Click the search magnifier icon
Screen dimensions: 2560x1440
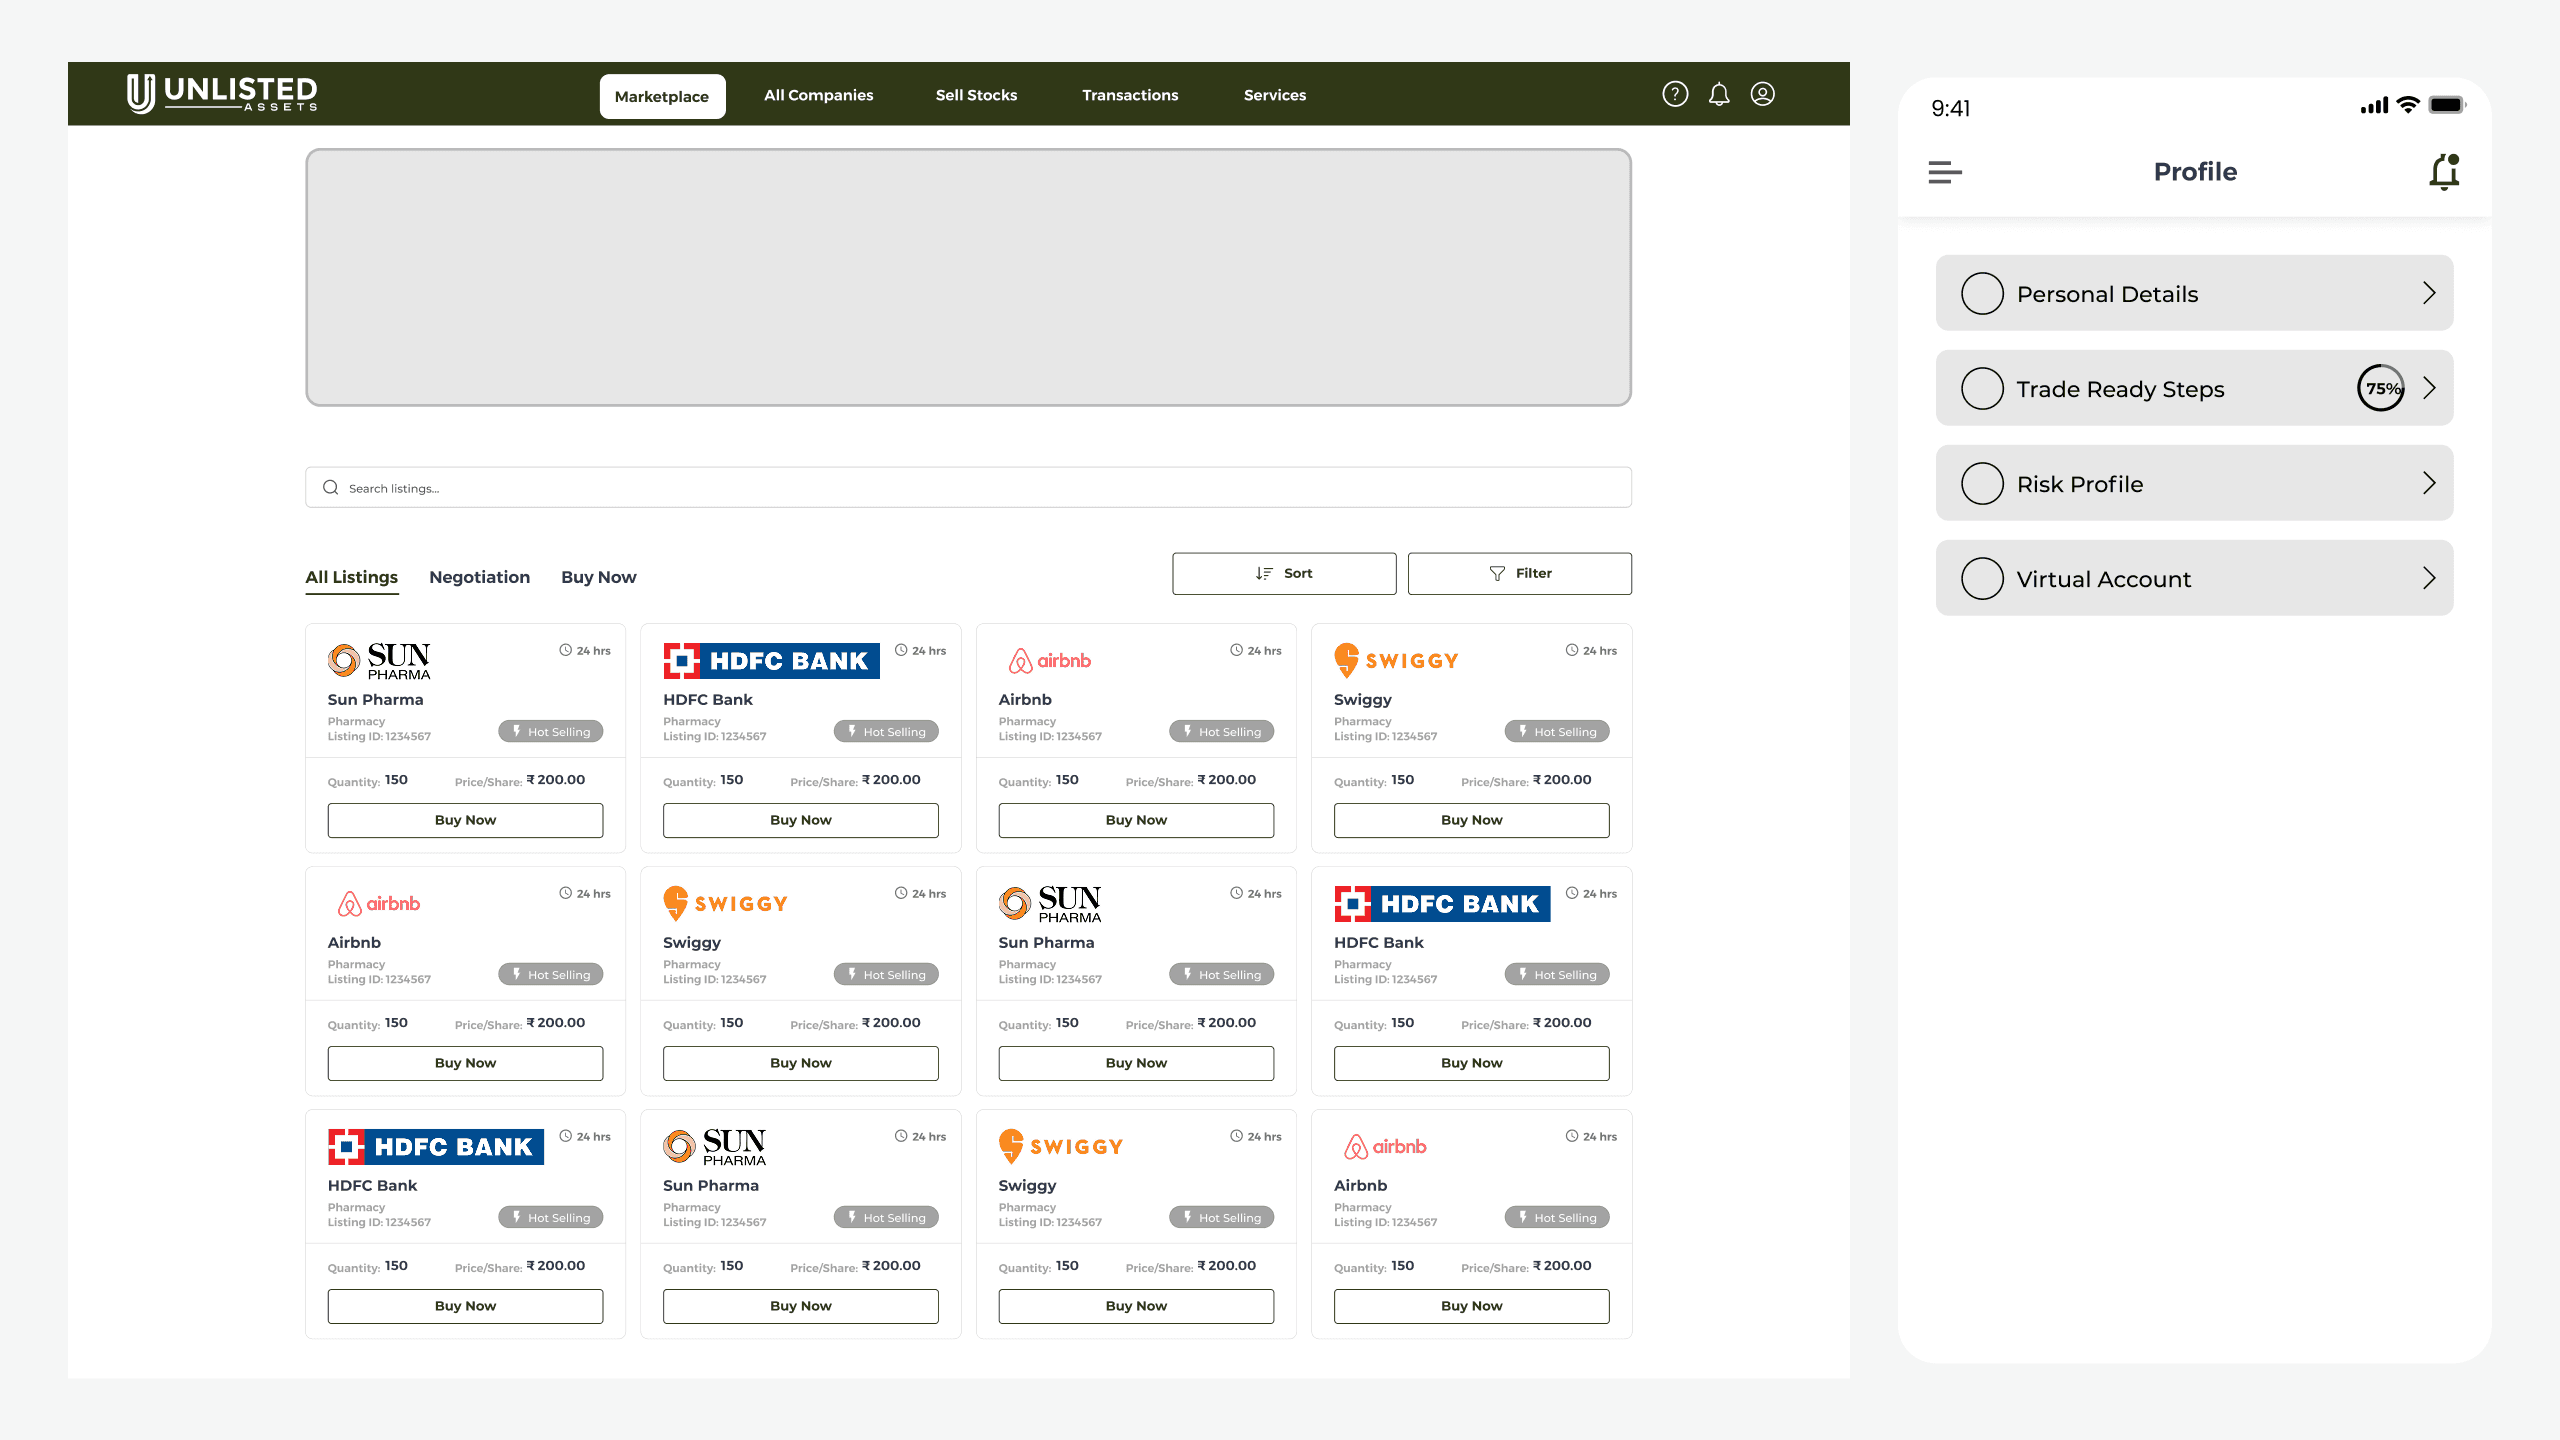click(x=330, y=488)
